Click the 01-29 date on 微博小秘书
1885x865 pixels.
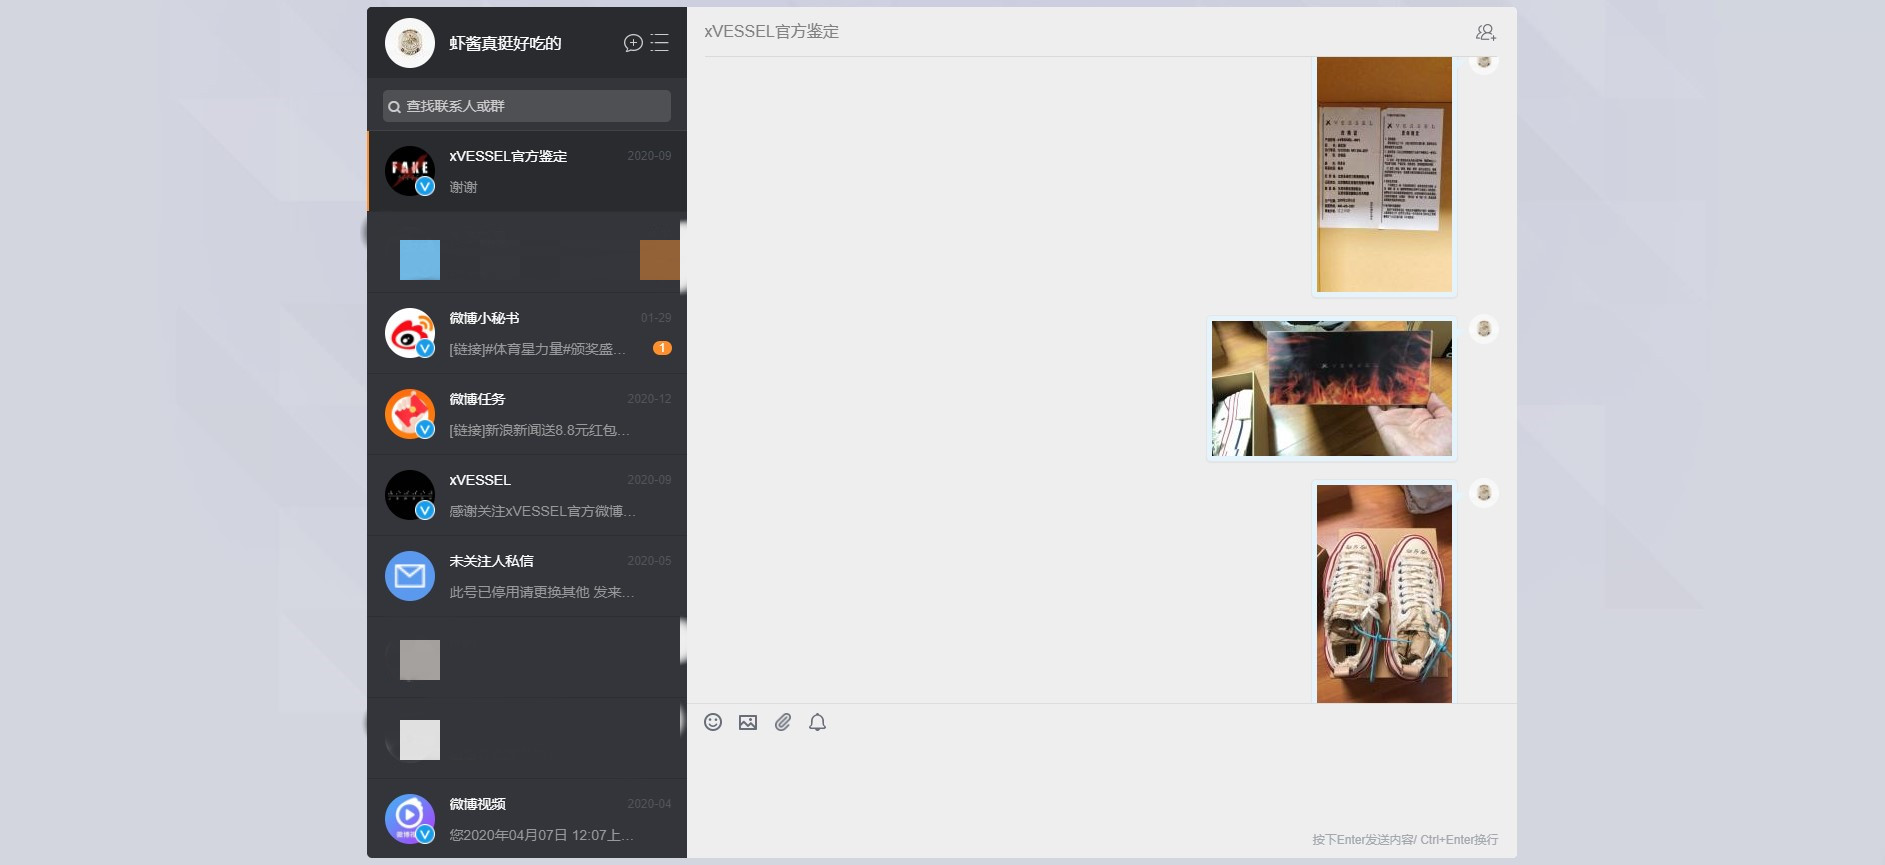[x=656, y=318]
